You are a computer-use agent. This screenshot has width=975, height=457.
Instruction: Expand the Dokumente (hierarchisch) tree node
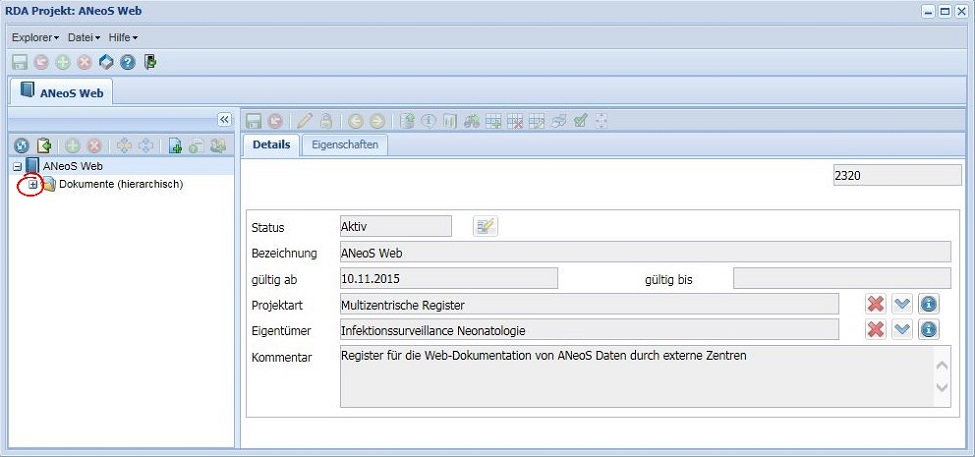tap(33, 184)
